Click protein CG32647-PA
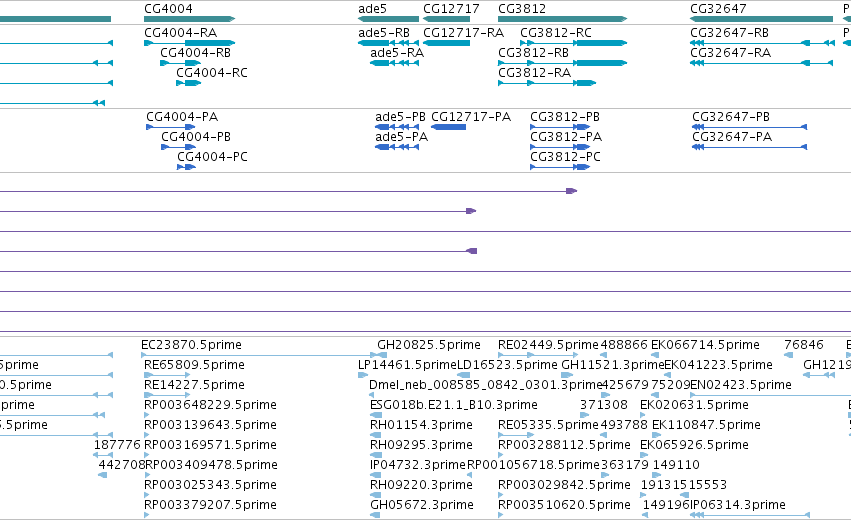The height and width of the screenshot is (520, 851). pos(732,137)
